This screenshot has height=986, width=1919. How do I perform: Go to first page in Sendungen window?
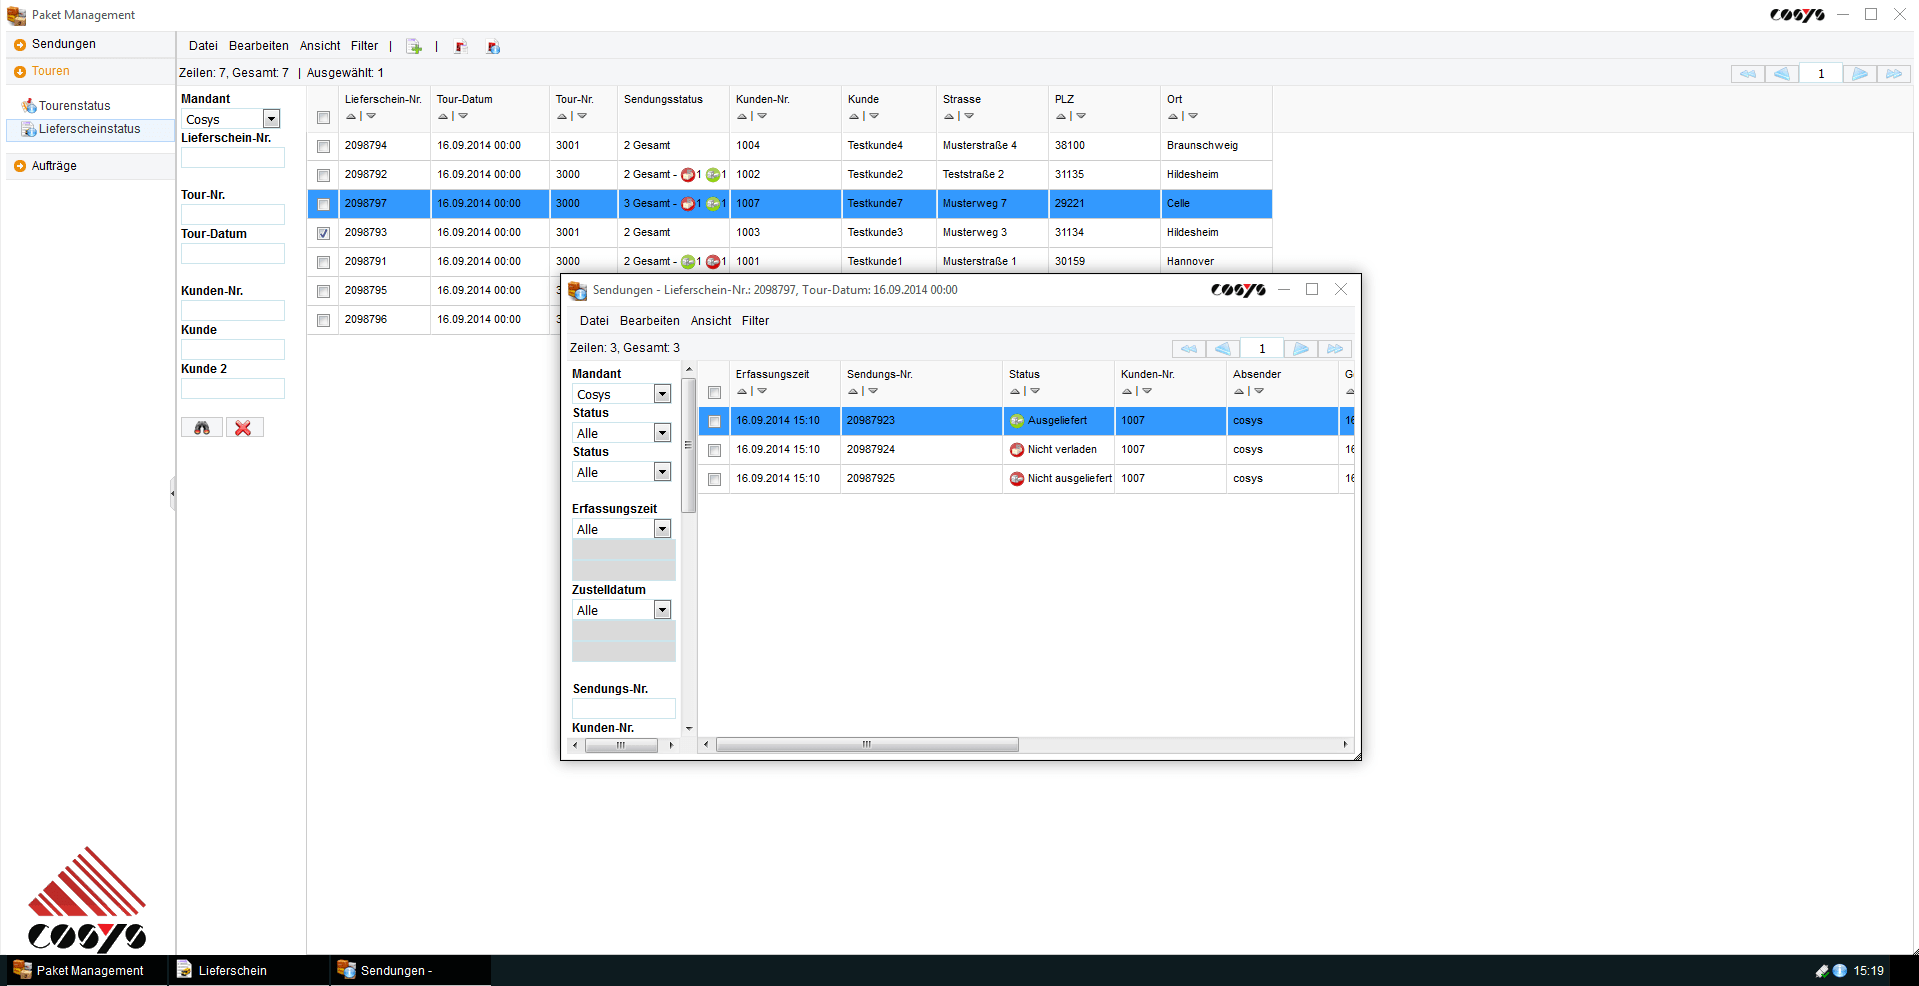pos(1188,349)
